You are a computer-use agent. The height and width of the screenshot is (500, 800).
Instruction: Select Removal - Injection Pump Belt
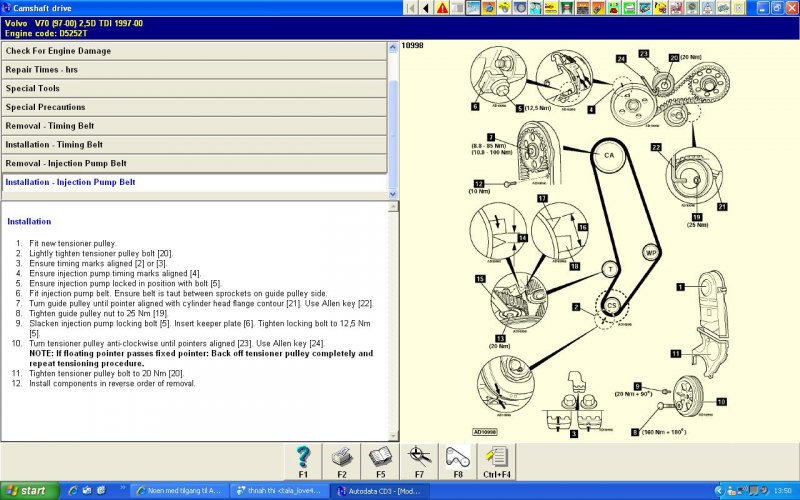[193, 163]
